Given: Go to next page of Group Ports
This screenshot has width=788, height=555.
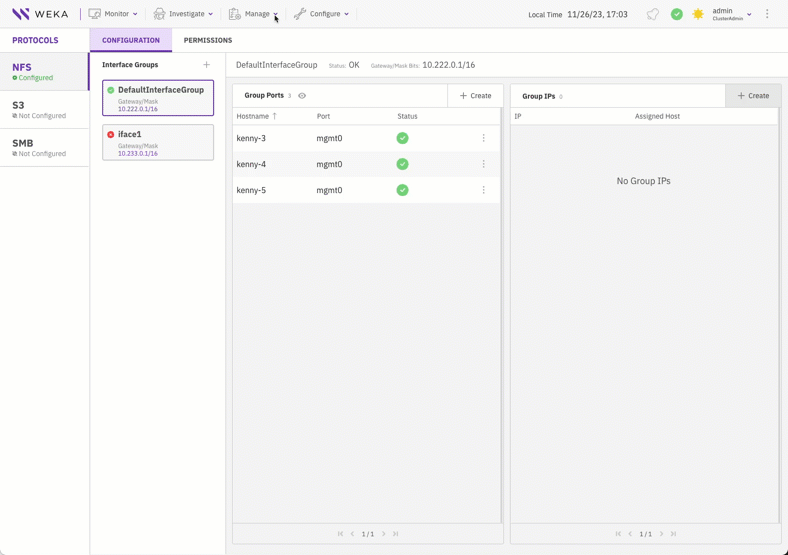Looking at the screenshot, I should tap(384, 534).
